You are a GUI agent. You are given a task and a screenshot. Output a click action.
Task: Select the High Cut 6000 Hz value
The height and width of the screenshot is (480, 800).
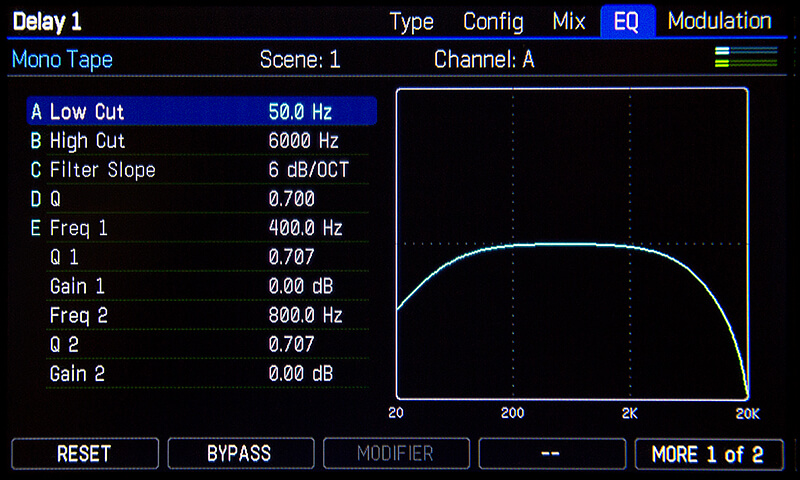[304, 141]
